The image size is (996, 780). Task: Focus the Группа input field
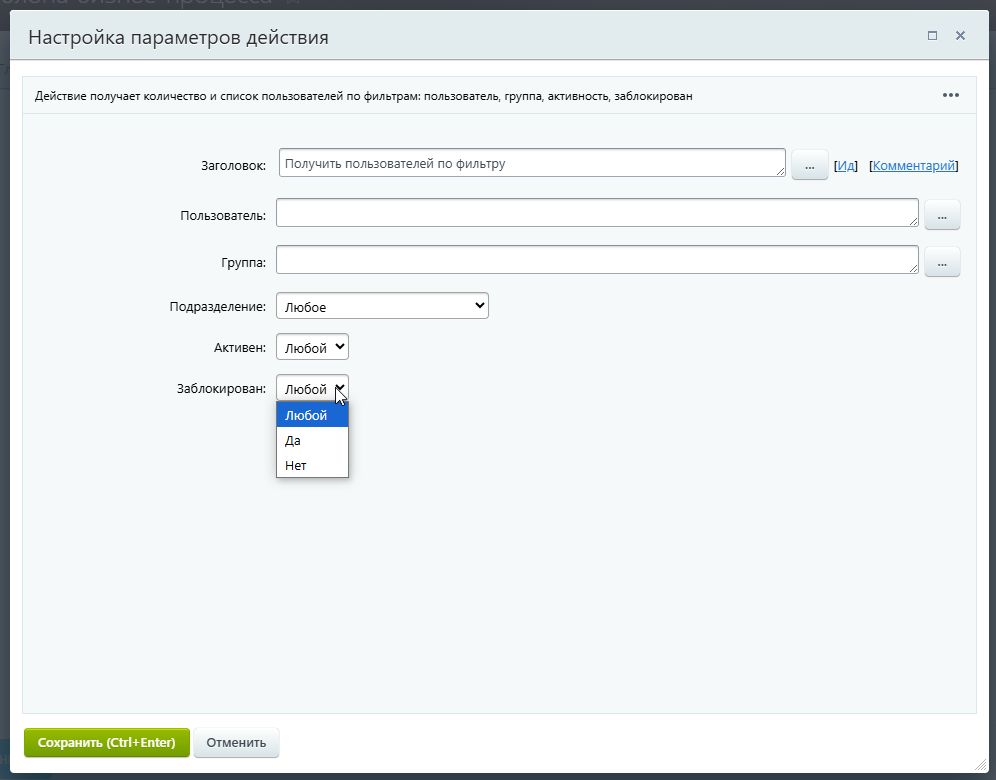pyautogui.click(x=596, y=260)
